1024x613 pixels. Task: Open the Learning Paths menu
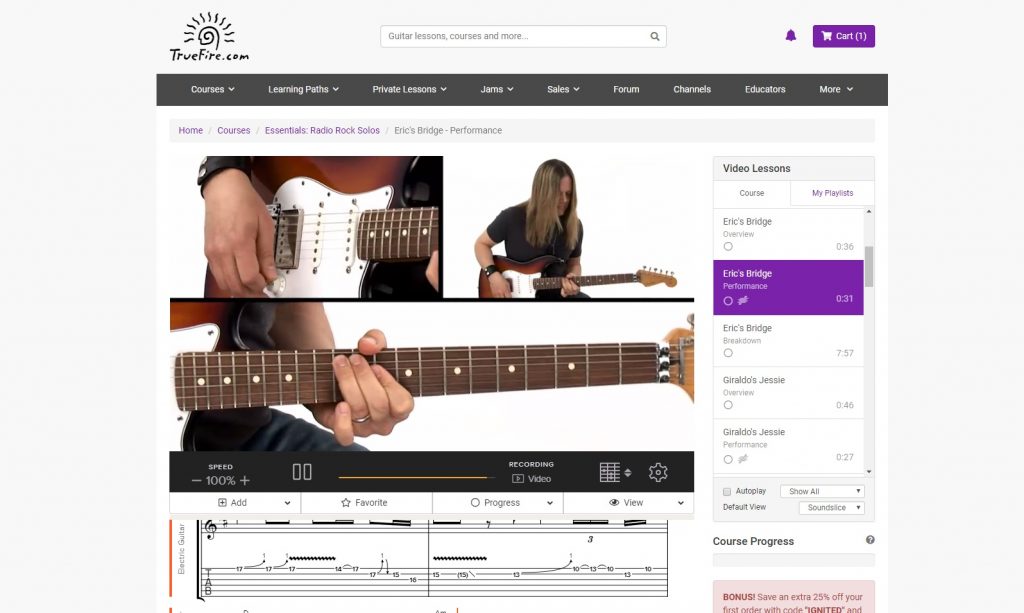pyautogui.click(x=303, y=89)
